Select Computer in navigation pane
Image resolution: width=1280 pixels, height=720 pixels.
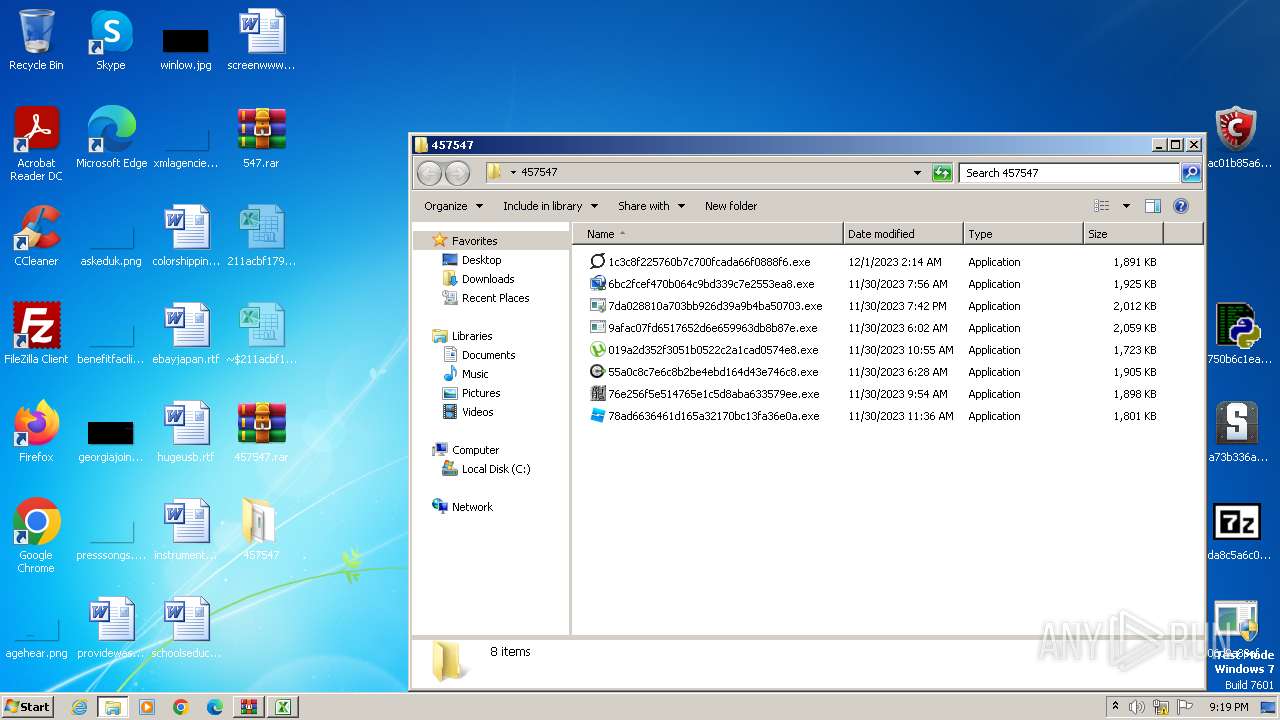point(475,450)
